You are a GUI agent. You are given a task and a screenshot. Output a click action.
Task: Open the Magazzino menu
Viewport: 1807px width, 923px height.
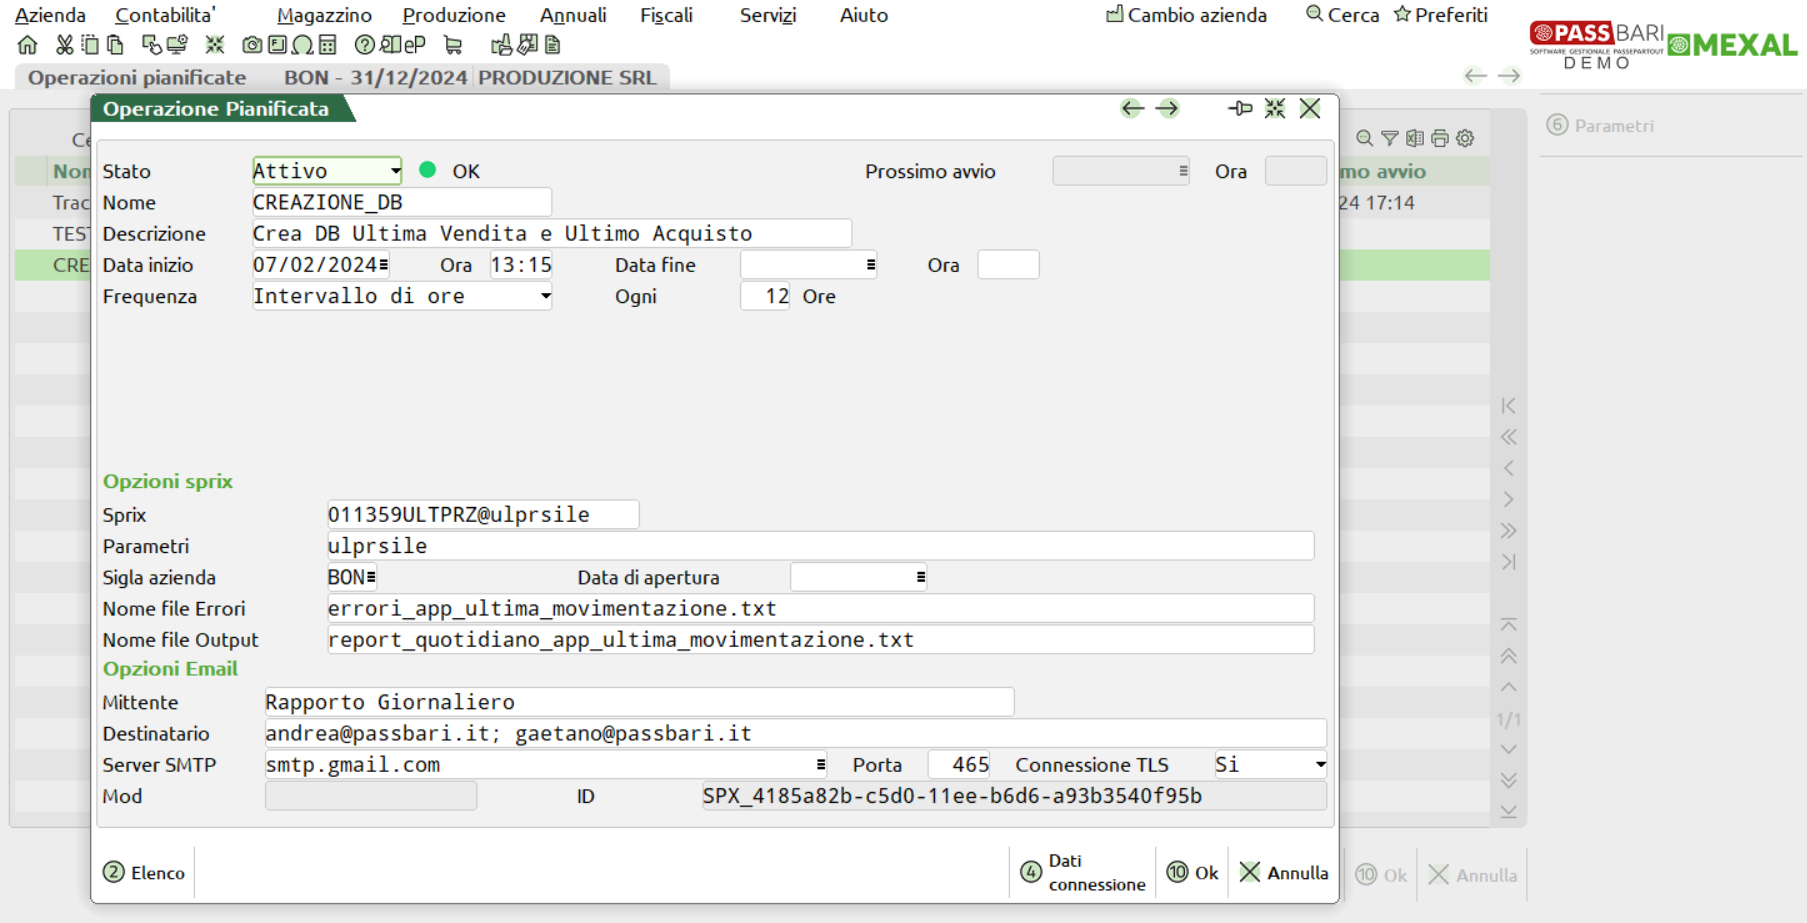(x=324, y=15)
